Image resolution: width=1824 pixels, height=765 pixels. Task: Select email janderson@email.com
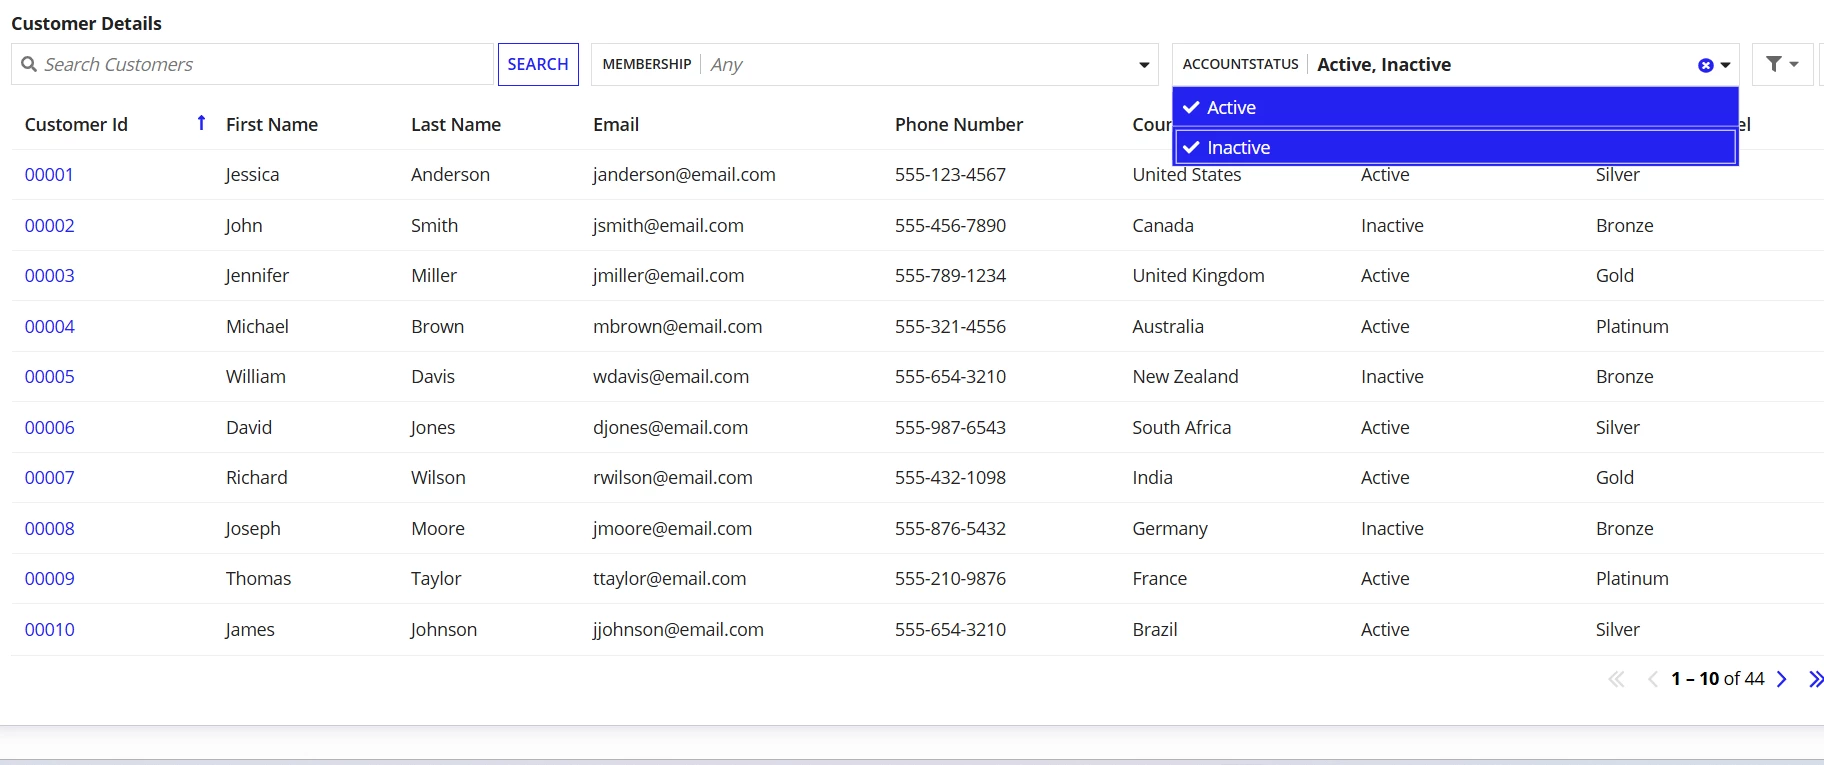684,174
